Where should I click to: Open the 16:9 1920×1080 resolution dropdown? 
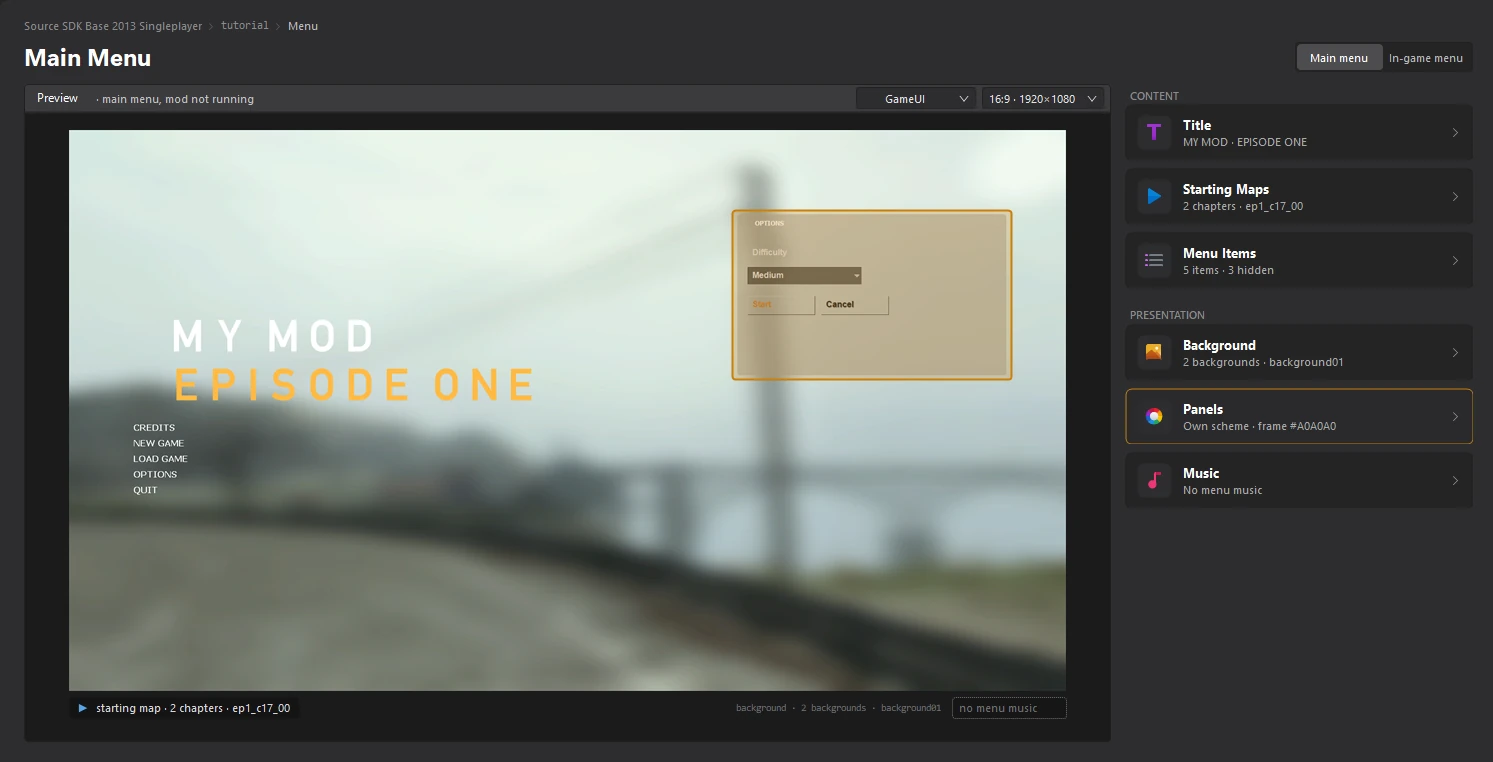[x=1044, y=99]
